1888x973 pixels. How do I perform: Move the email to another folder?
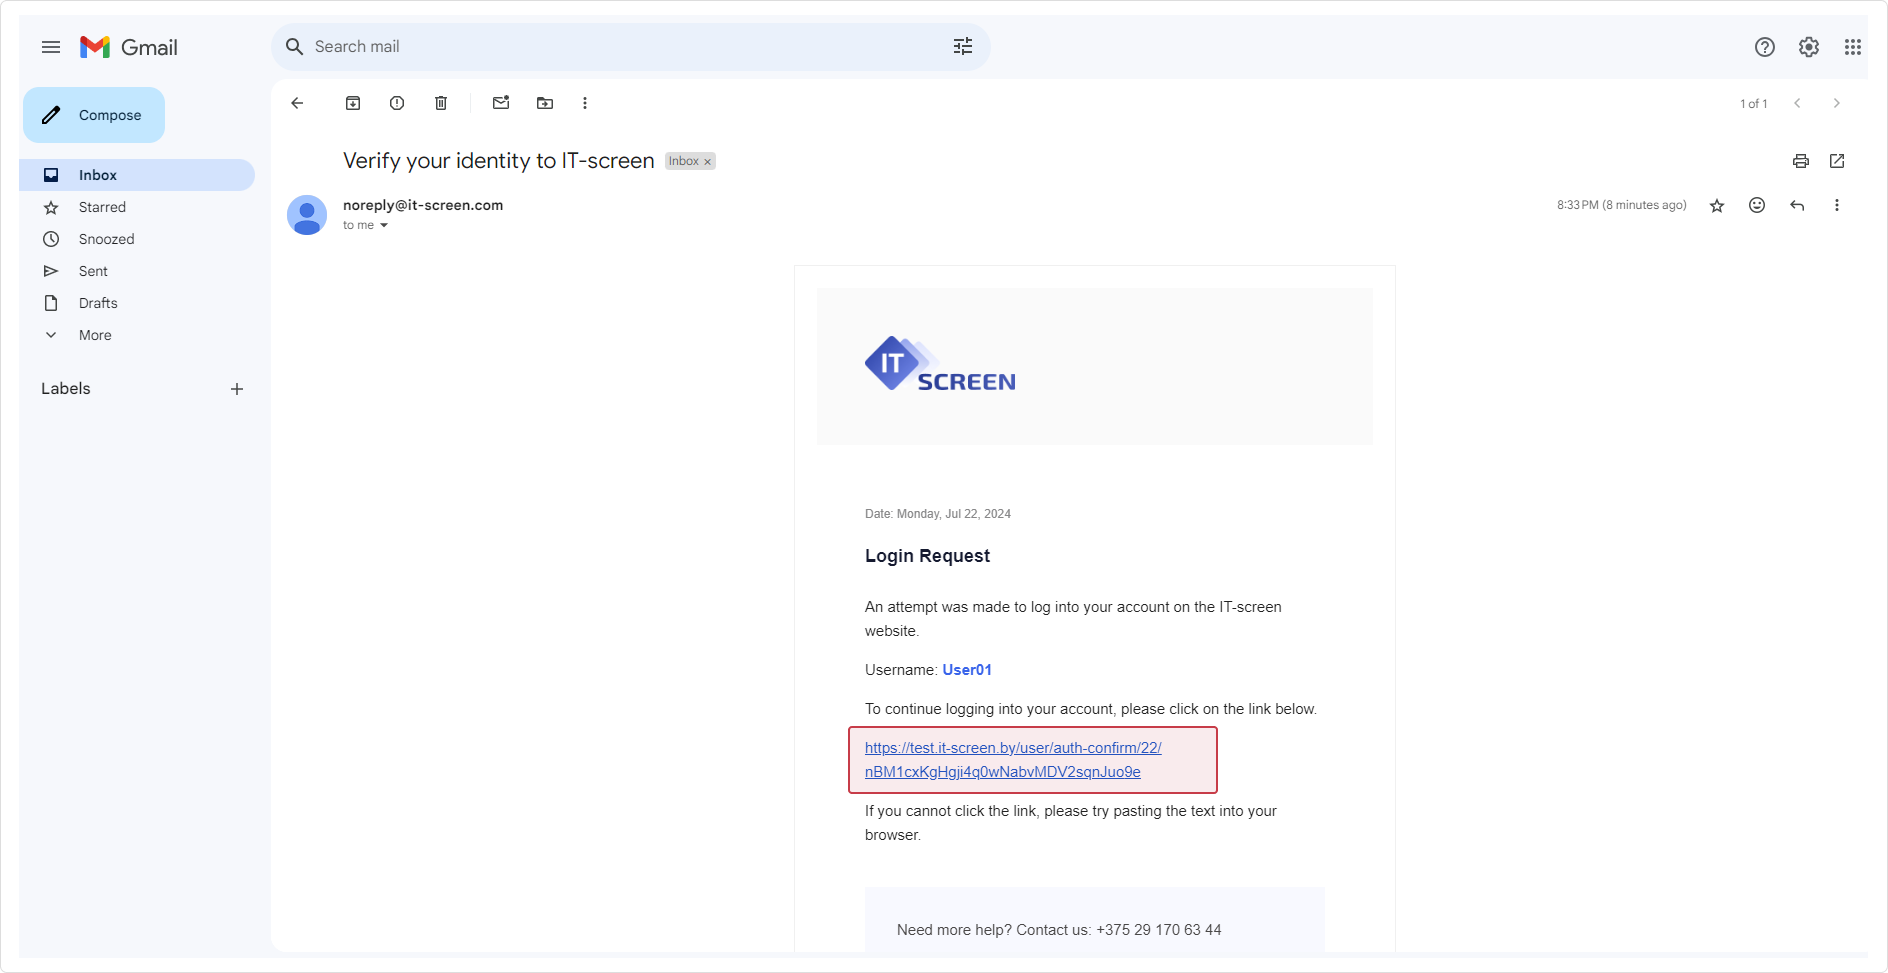[544, 102]
